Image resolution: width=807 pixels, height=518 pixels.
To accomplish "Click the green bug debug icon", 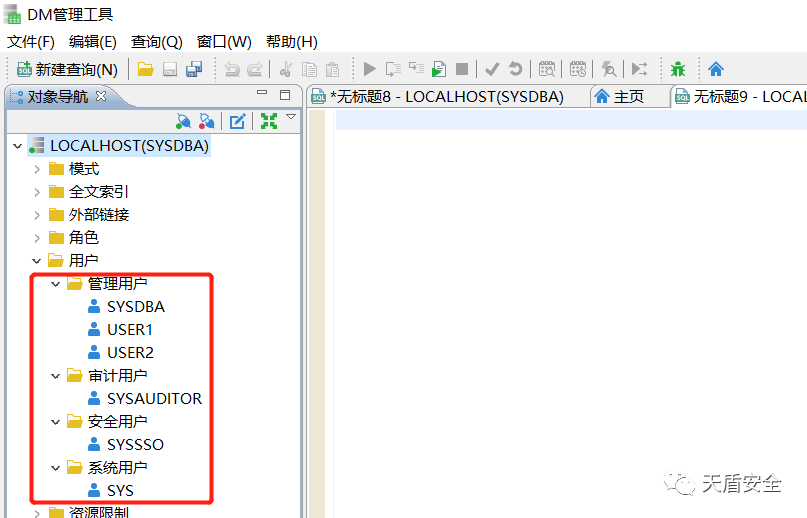I will point(679,69).
